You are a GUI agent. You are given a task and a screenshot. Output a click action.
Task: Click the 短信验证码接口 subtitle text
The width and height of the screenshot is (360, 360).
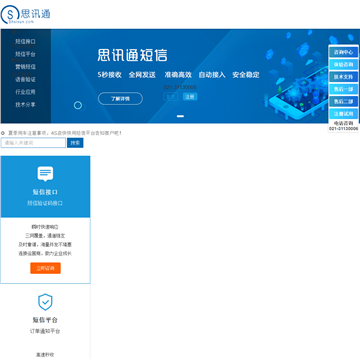pos(45,203)
